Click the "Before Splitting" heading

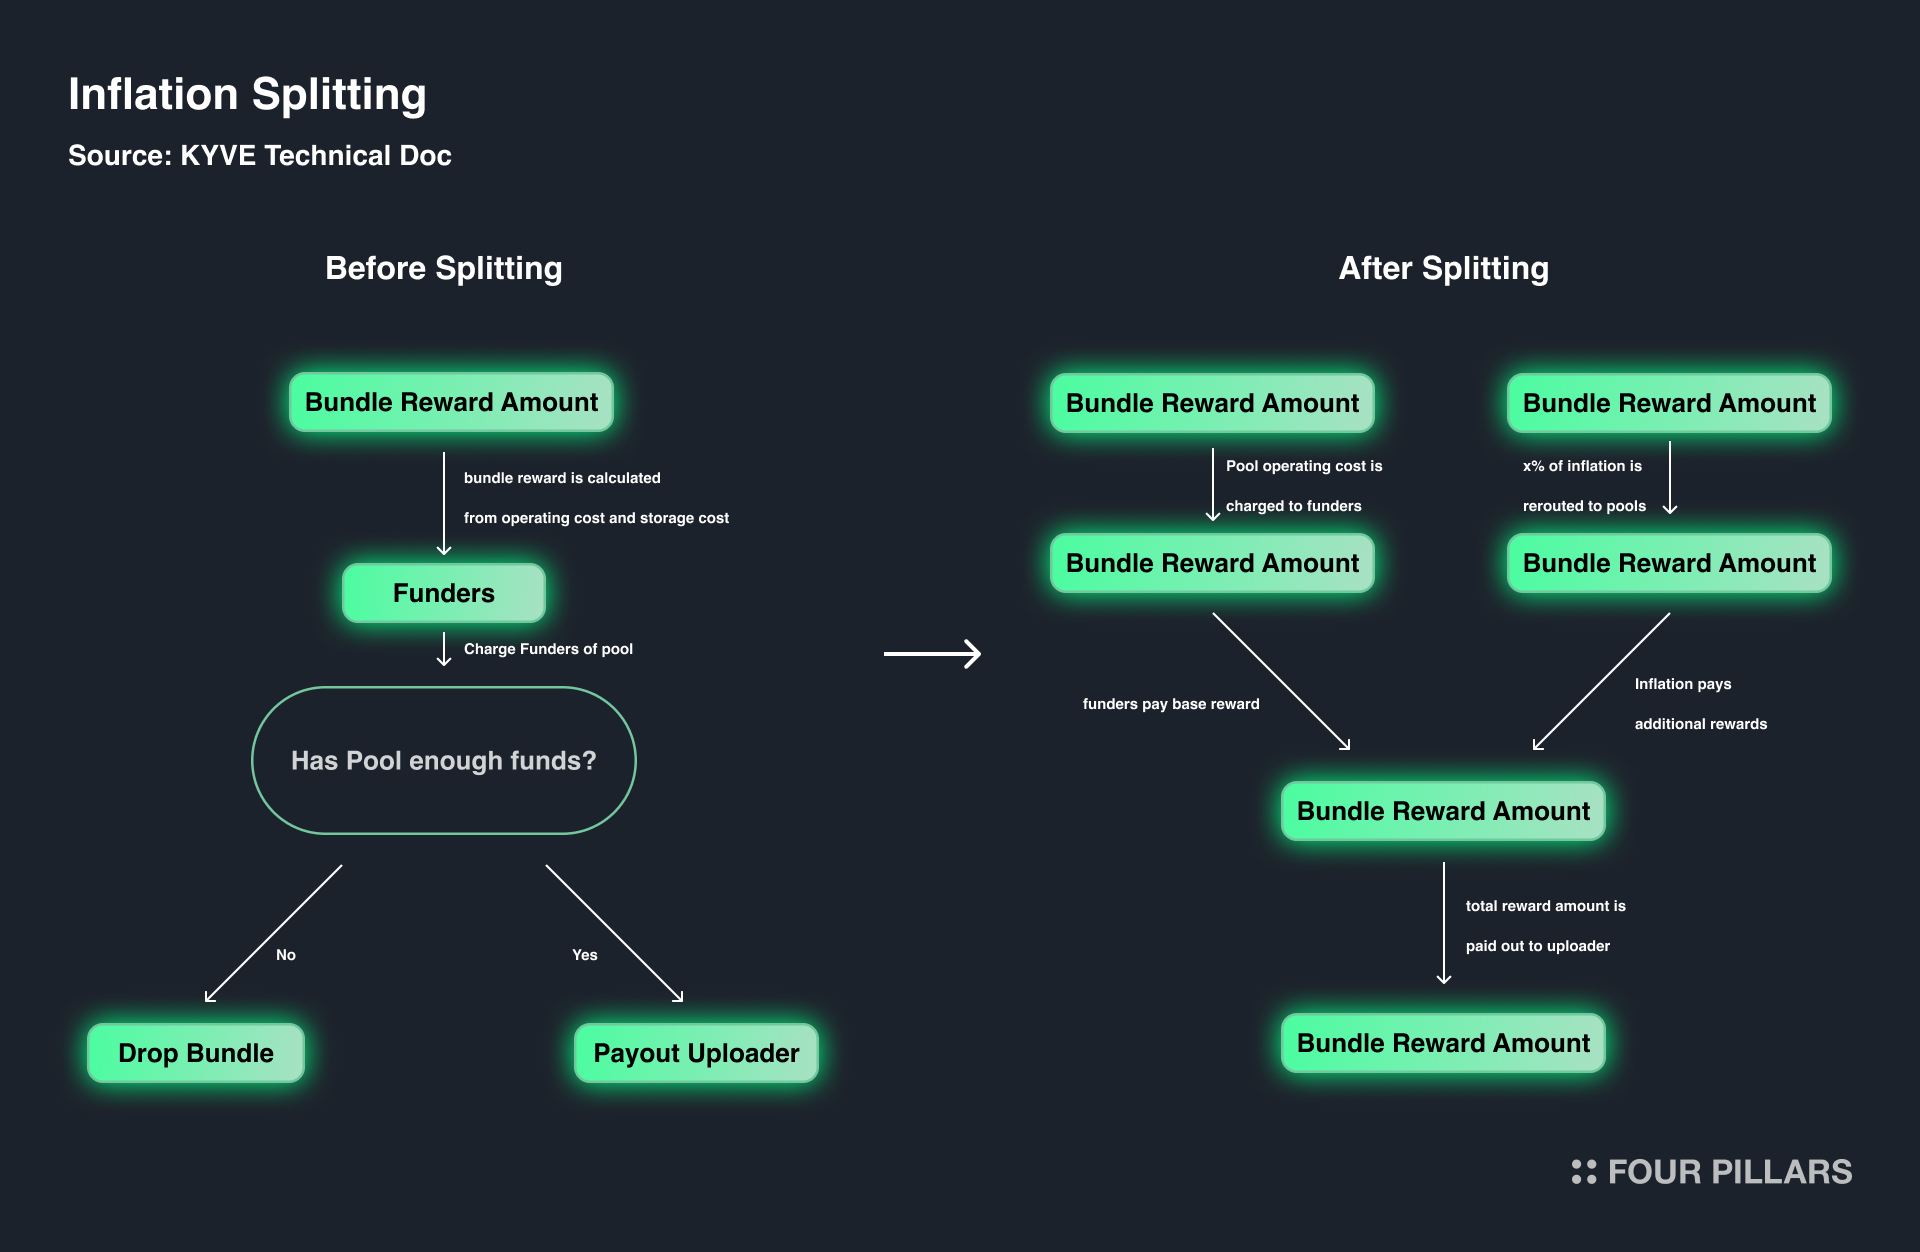click(x=444, y=268)
